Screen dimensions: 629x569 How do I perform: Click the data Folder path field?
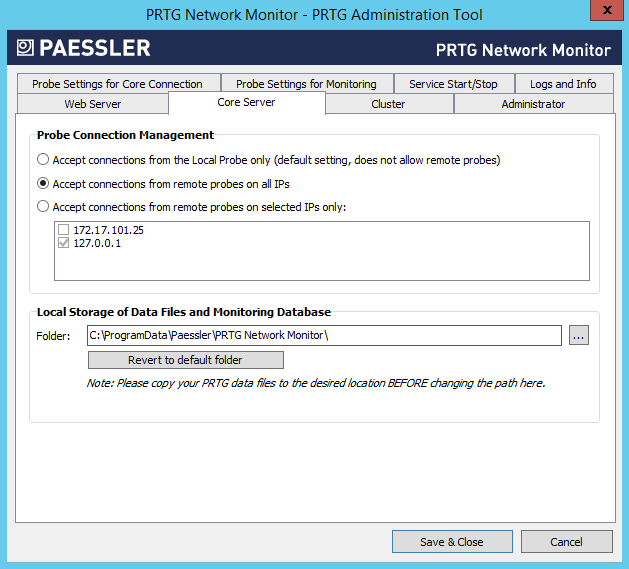click(323, 336)
